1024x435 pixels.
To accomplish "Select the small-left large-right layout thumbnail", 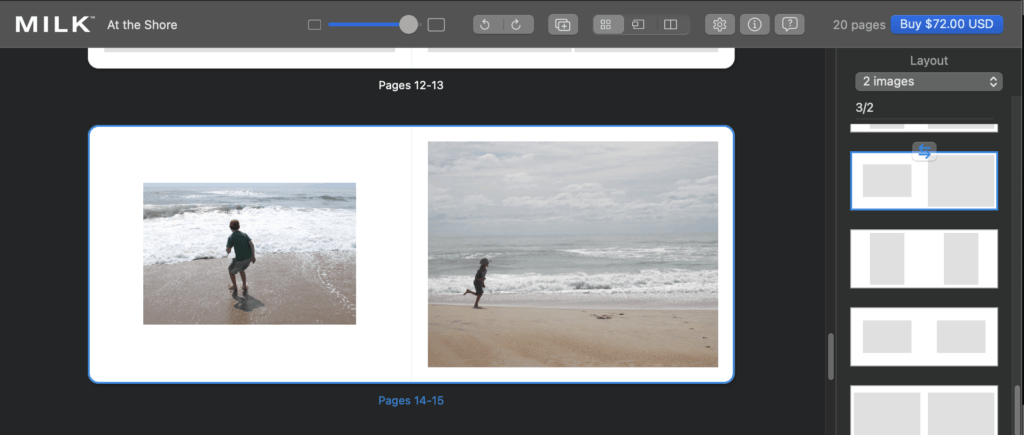I will 923,181.
